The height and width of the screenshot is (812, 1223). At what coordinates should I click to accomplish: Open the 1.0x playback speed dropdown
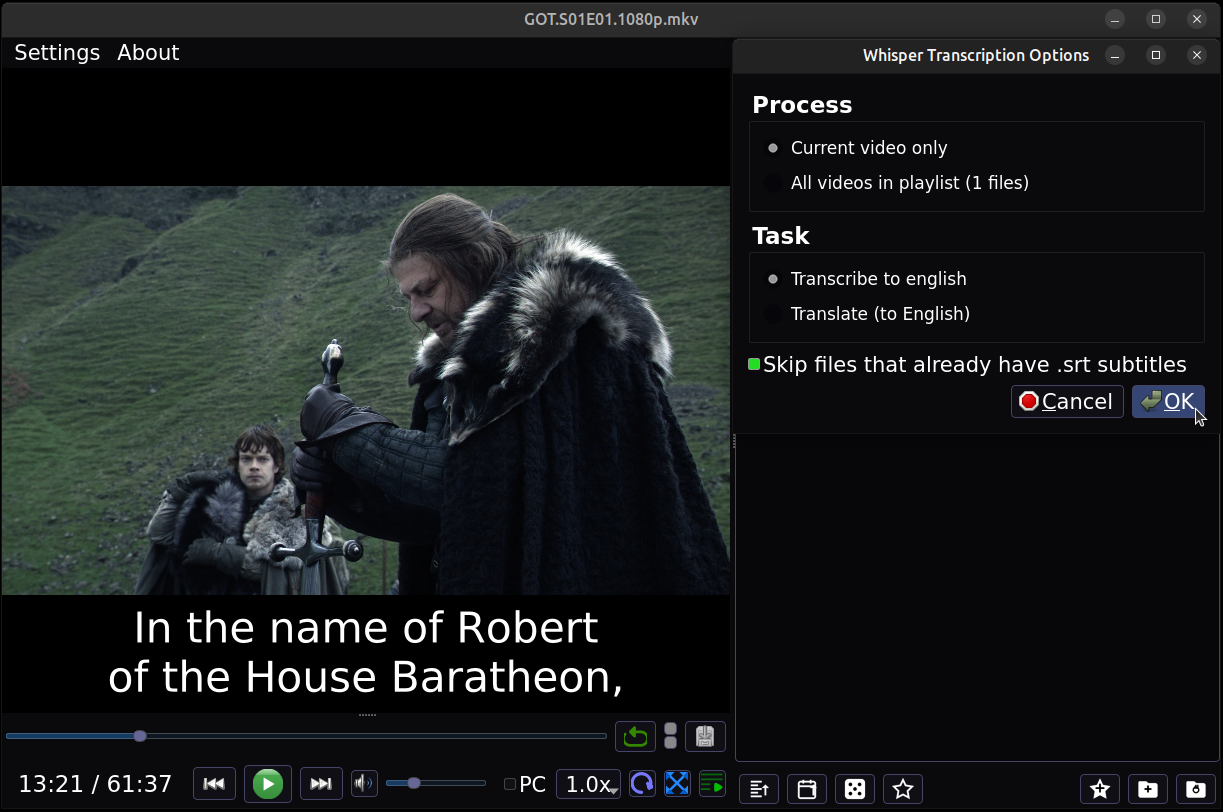click(x=588, y=785)
